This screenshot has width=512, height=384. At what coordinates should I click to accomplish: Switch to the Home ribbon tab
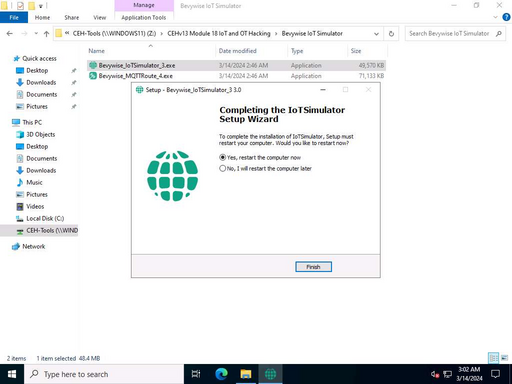click(x=42, y=17)
